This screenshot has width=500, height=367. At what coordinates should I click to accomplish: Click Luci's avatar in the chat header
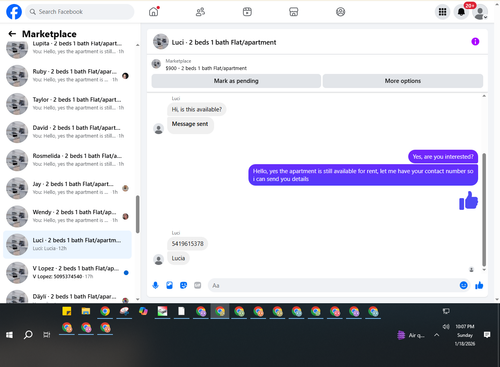[161, 42]
